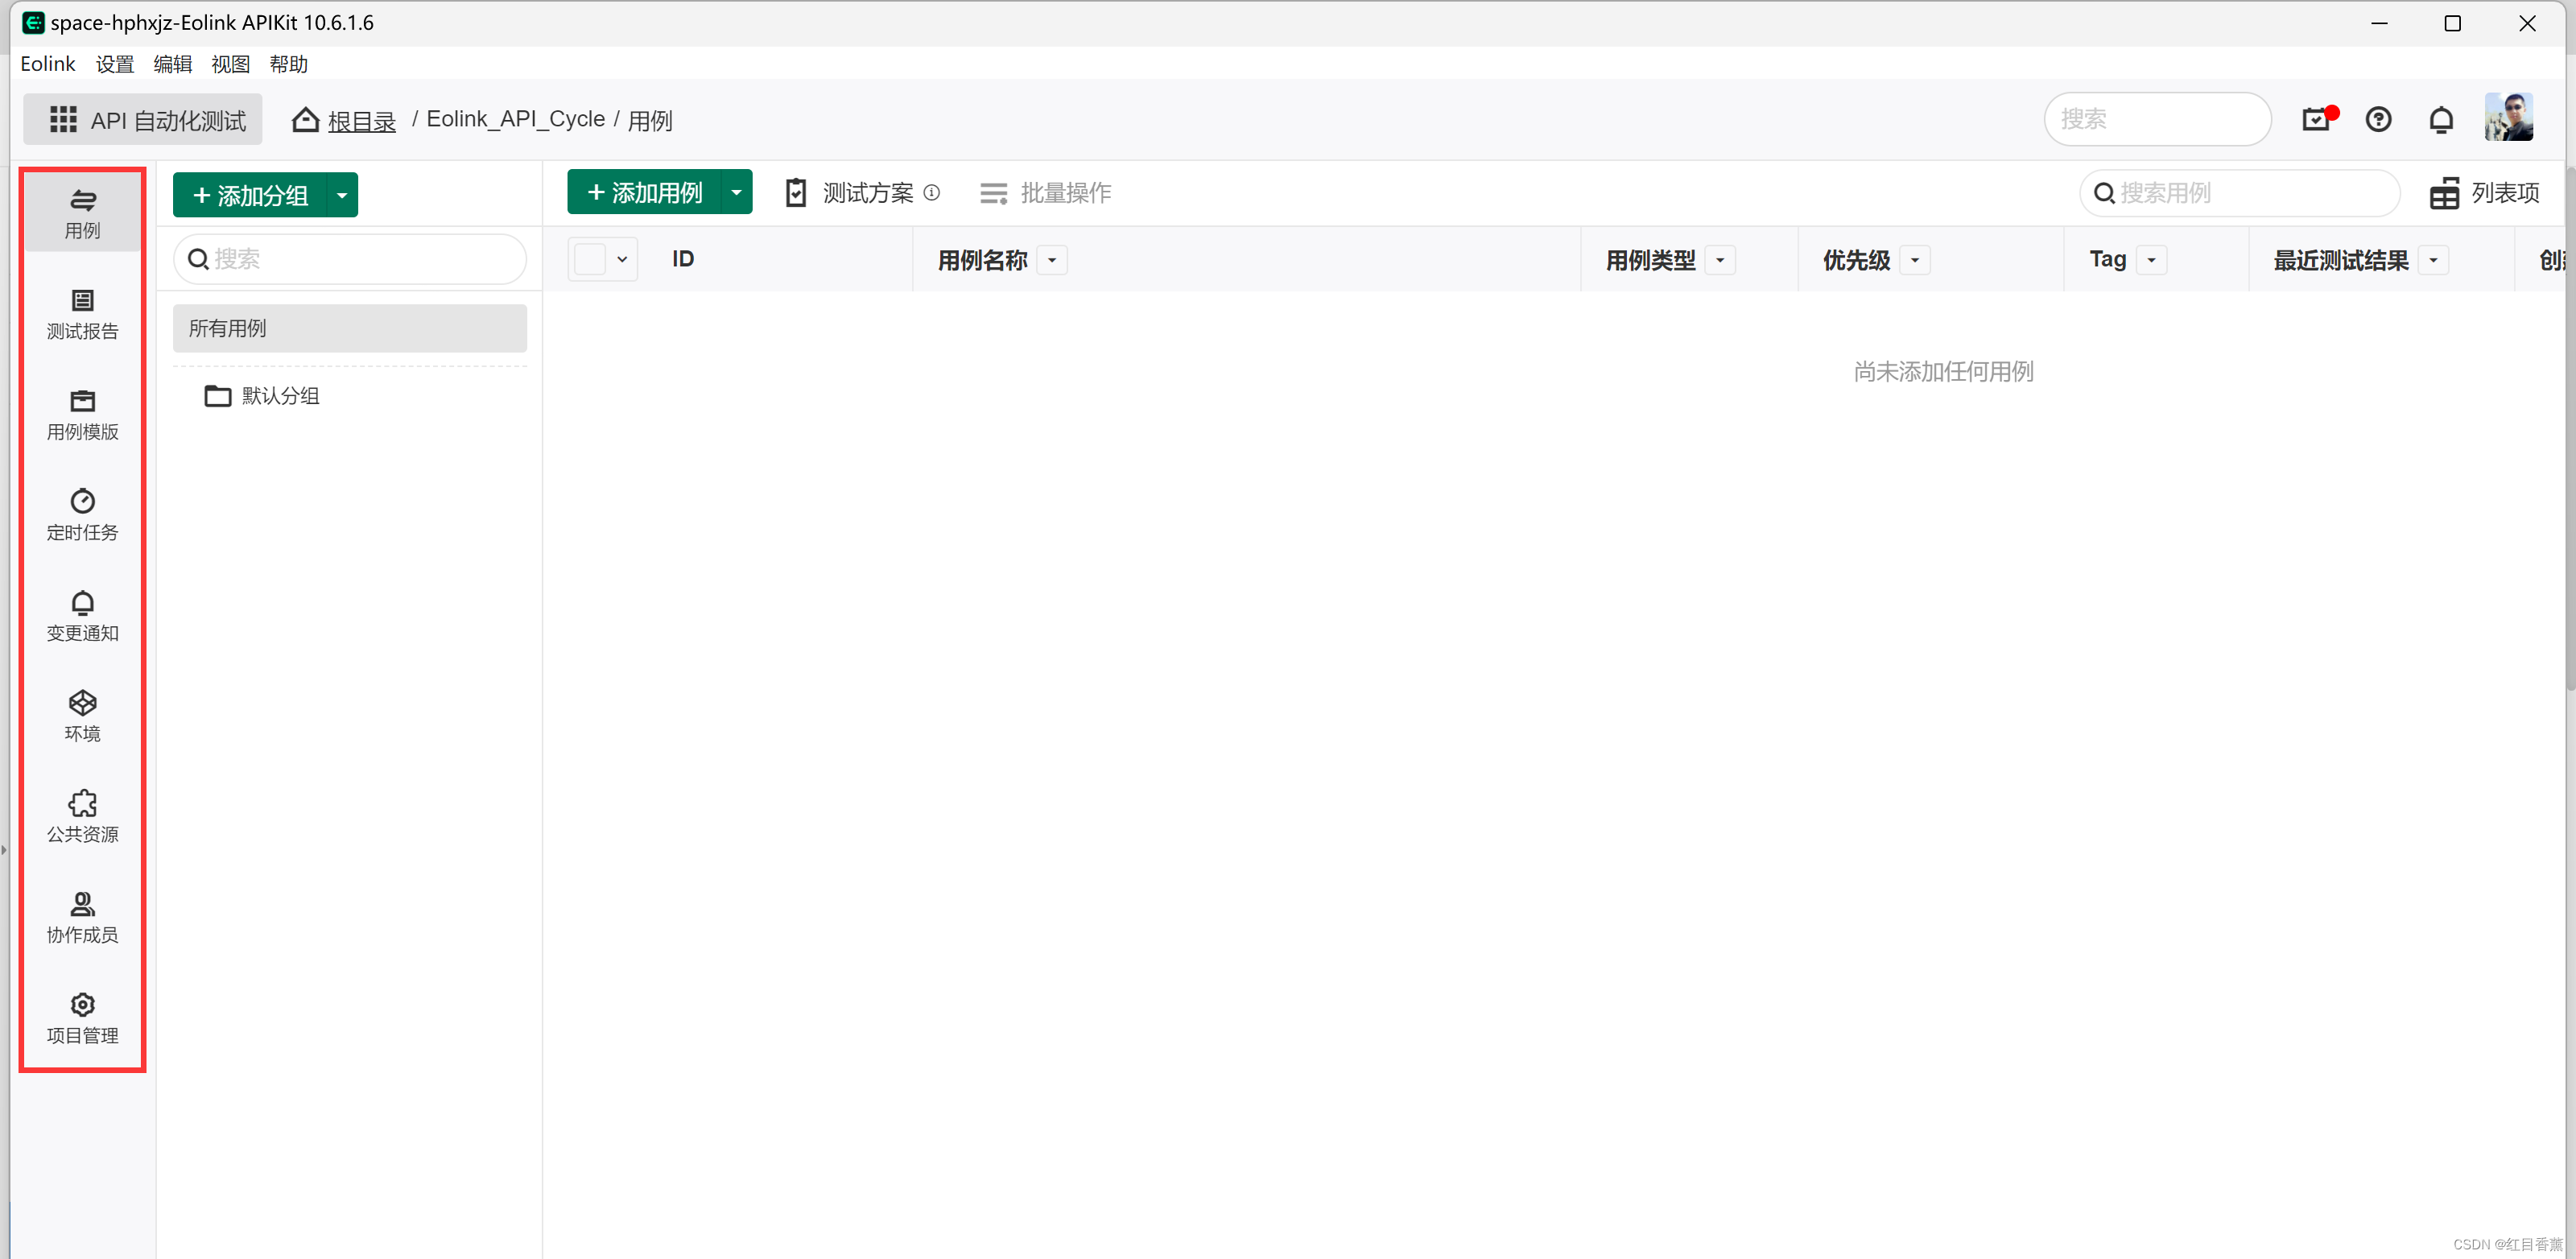This screenshot has width=2576, height=1259.
Task: Open 变更通知 change notifications panel
Action: click(82, 616)
